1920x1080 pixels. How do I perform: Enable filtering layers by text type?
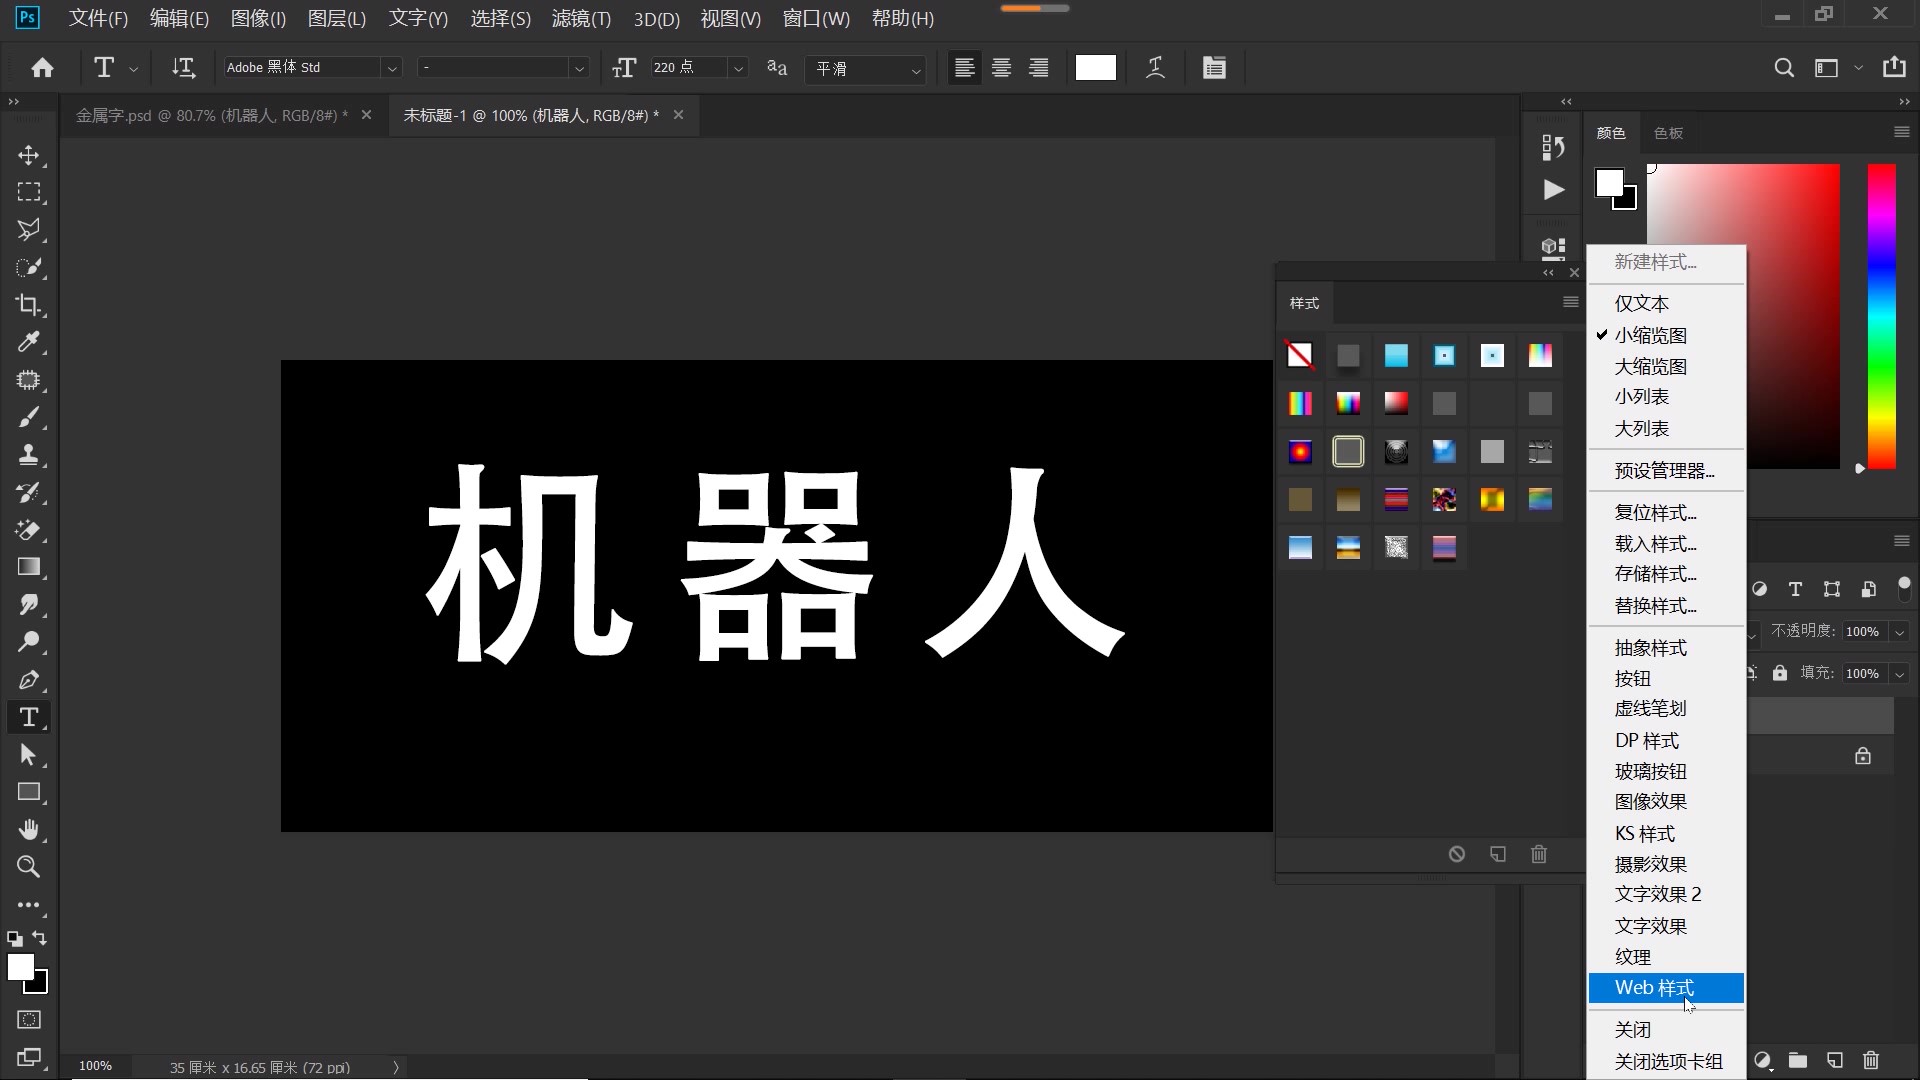pyautogui.click(x=1796, y=590)
